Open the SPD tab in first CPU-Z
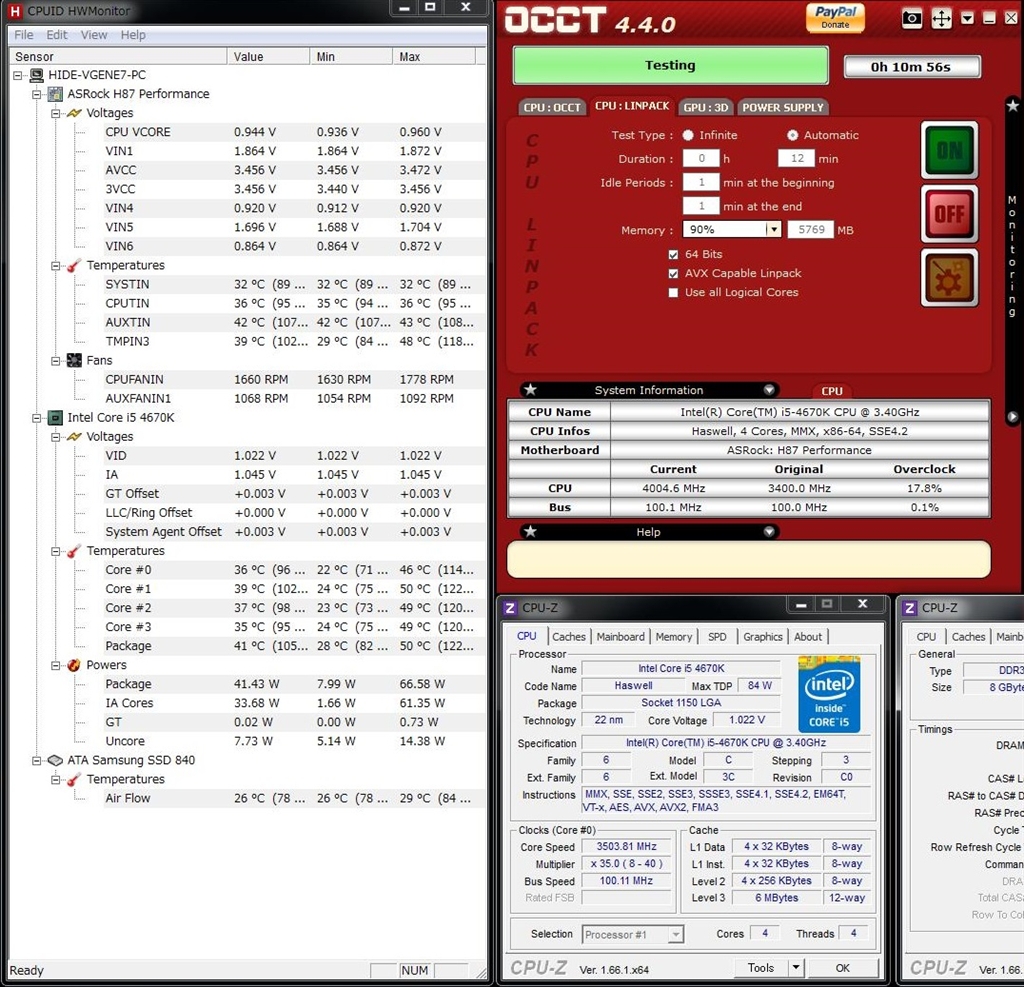 pos(717,637)
